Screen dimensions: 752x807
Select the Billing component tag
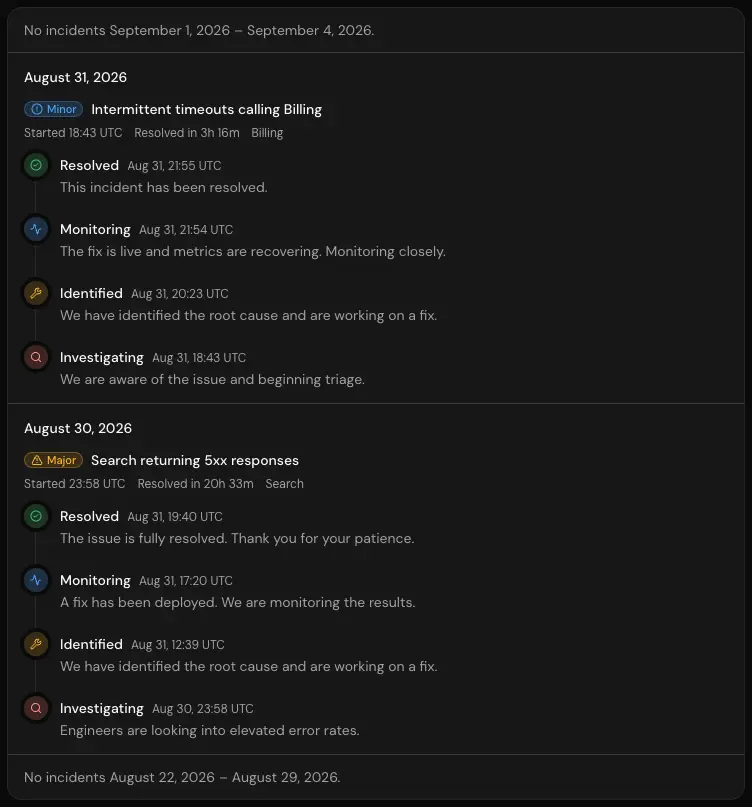point(267,133)
